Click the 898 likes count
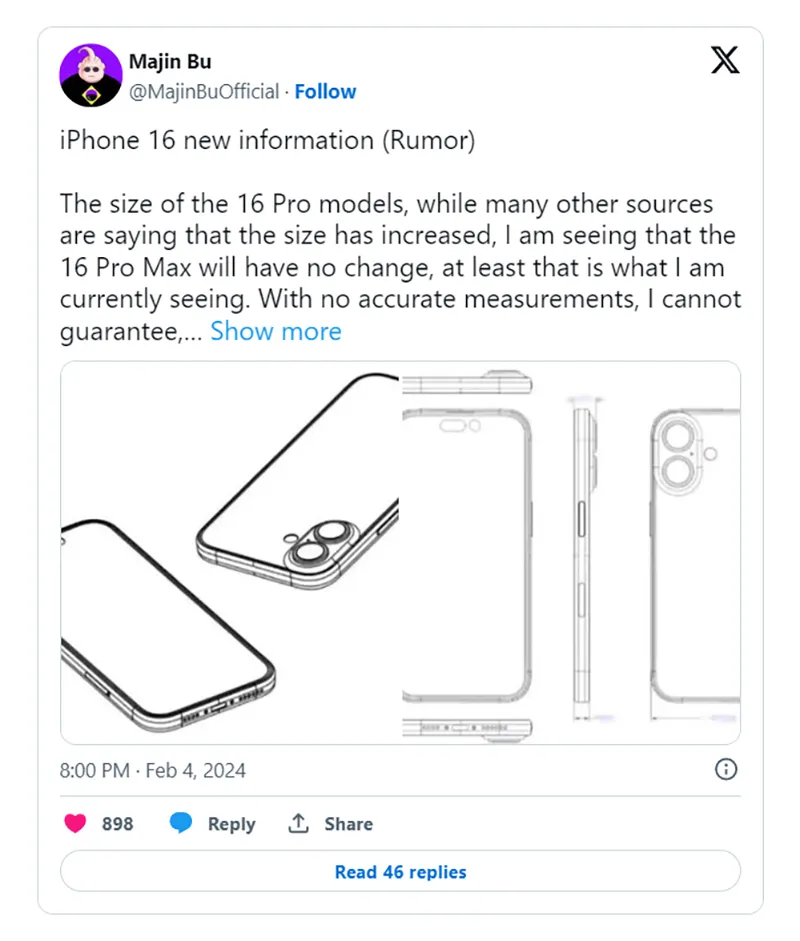 117,824
